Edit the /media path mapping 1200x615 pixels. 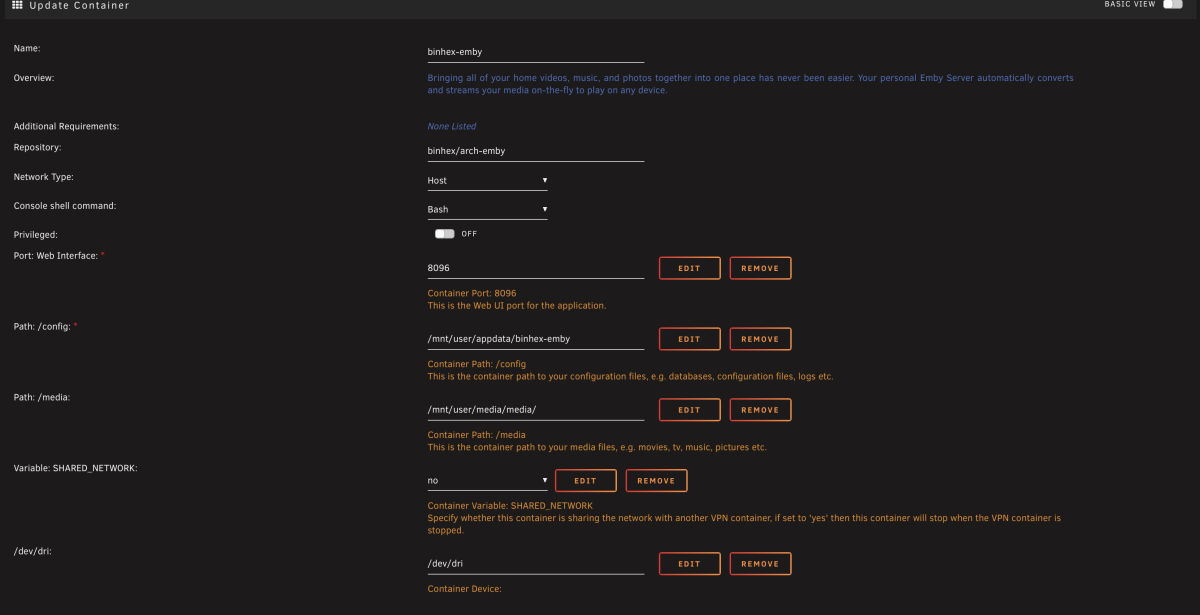689,409
